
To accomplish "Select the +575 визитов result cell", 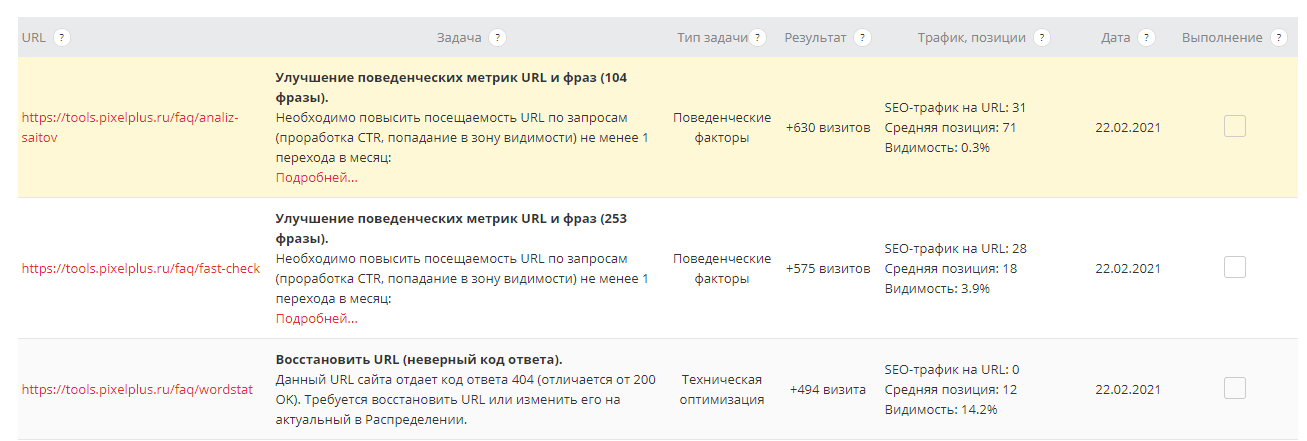I will click(x=828, y=269).
